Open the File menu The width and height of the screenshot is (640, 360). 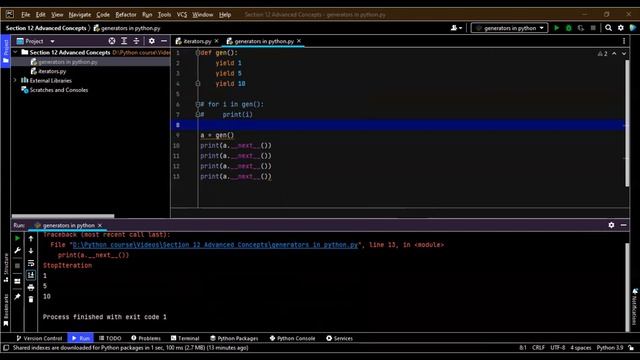(25, 14)
